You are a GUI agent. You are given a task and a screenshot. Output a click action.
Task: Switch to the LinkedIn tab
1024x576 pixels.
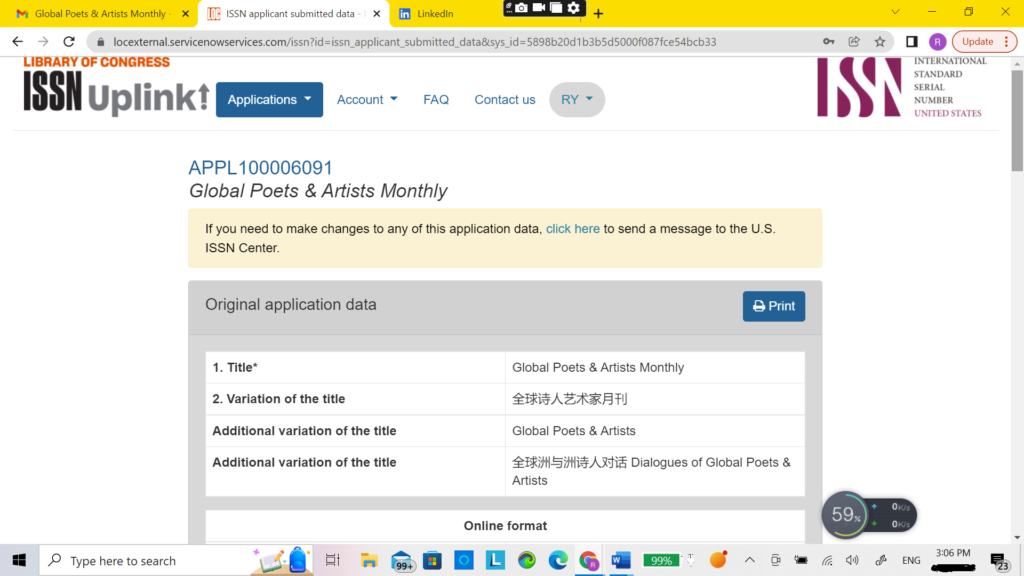(435, 14)
